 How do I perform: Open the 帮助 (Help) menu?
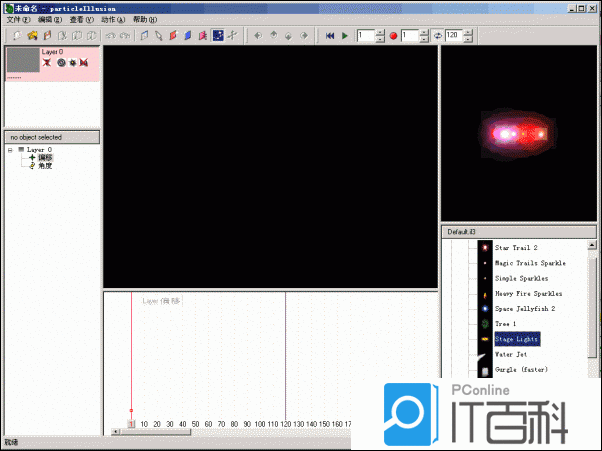pos(144,19)
